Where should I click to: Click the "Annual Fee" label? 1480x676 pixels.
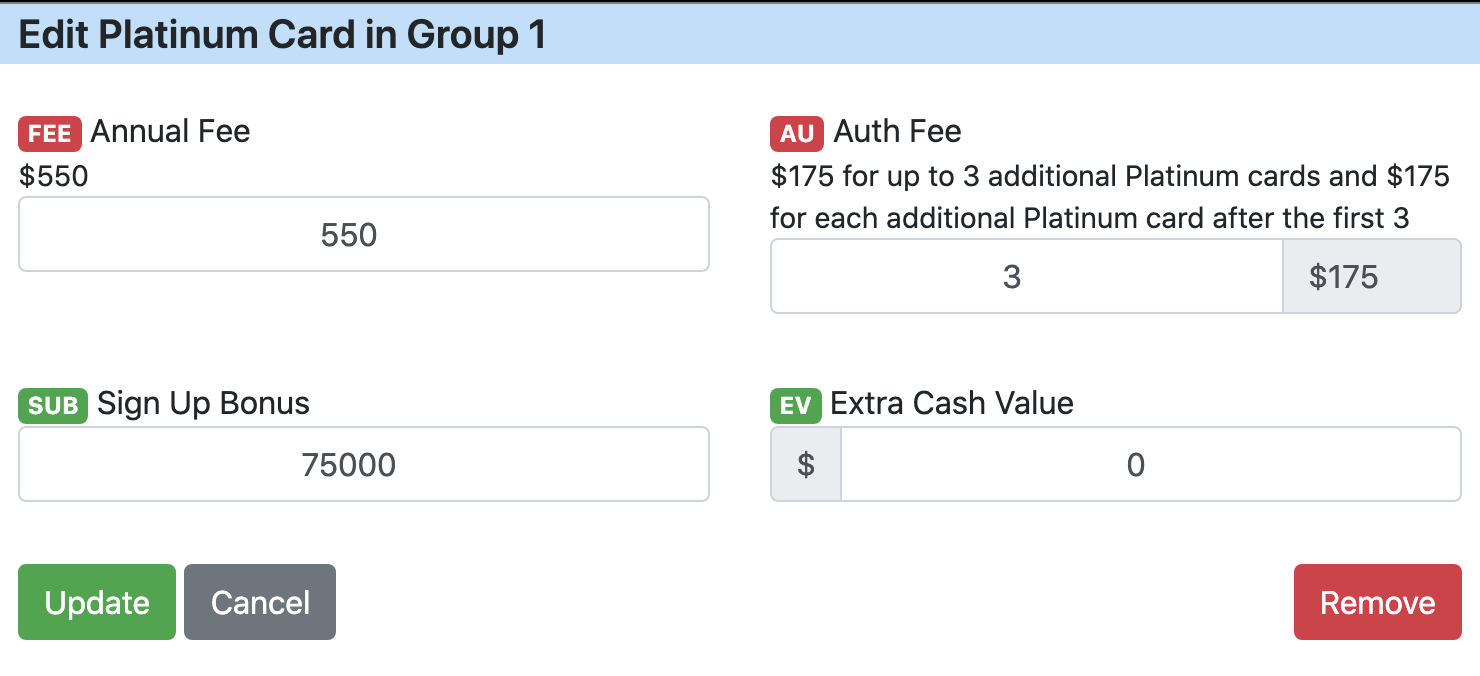171,131
